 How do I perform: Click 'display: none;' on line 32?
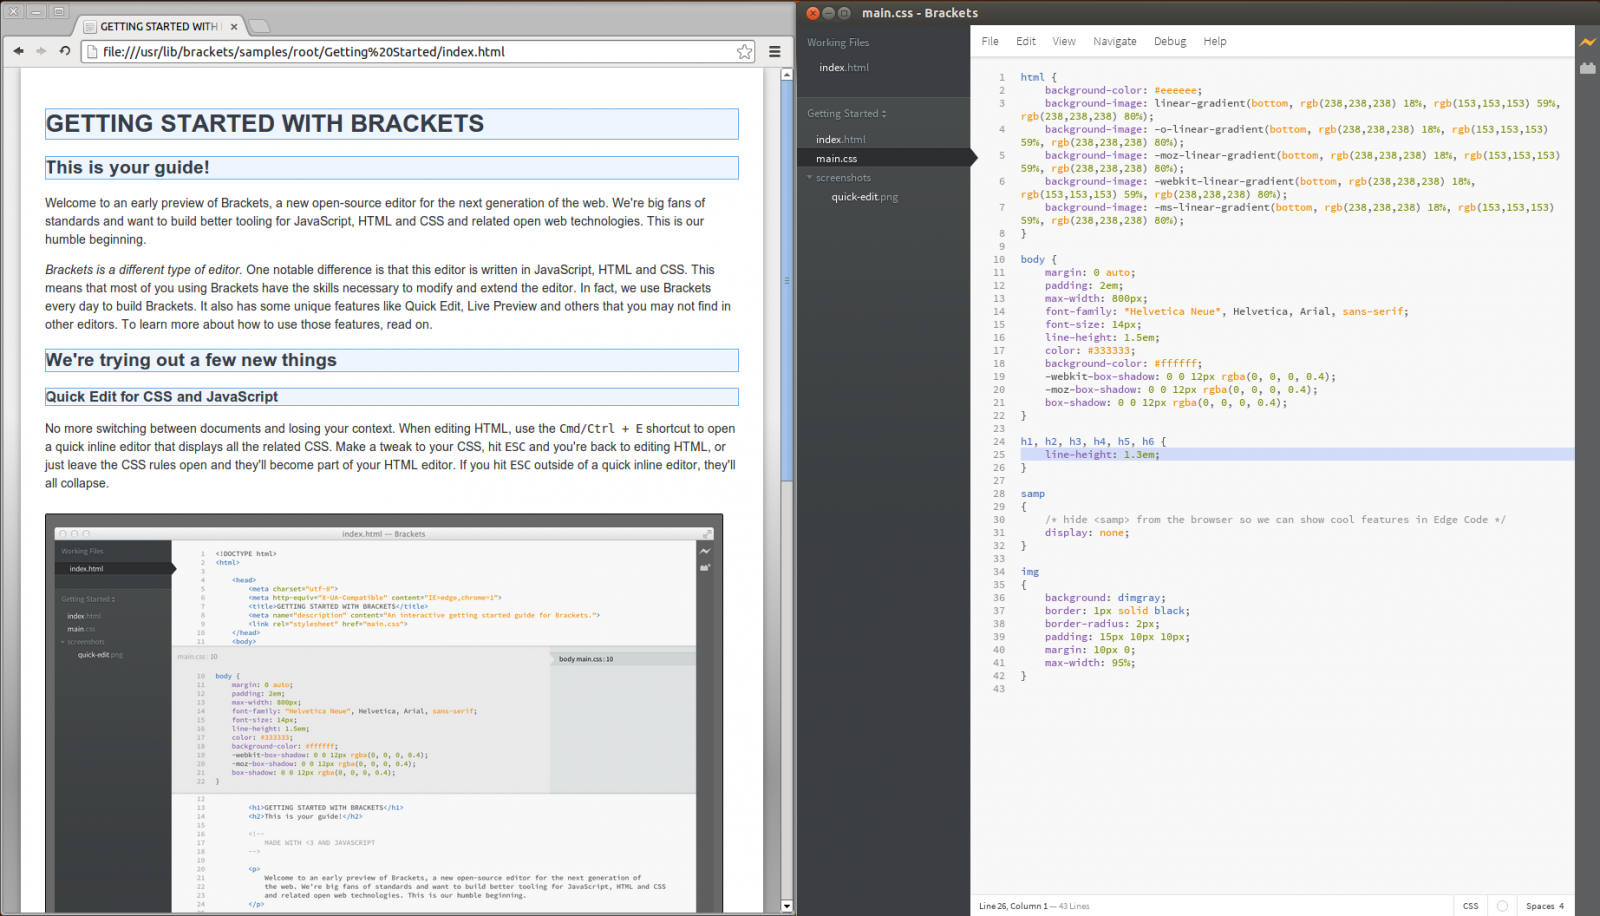coord(1087,533)
